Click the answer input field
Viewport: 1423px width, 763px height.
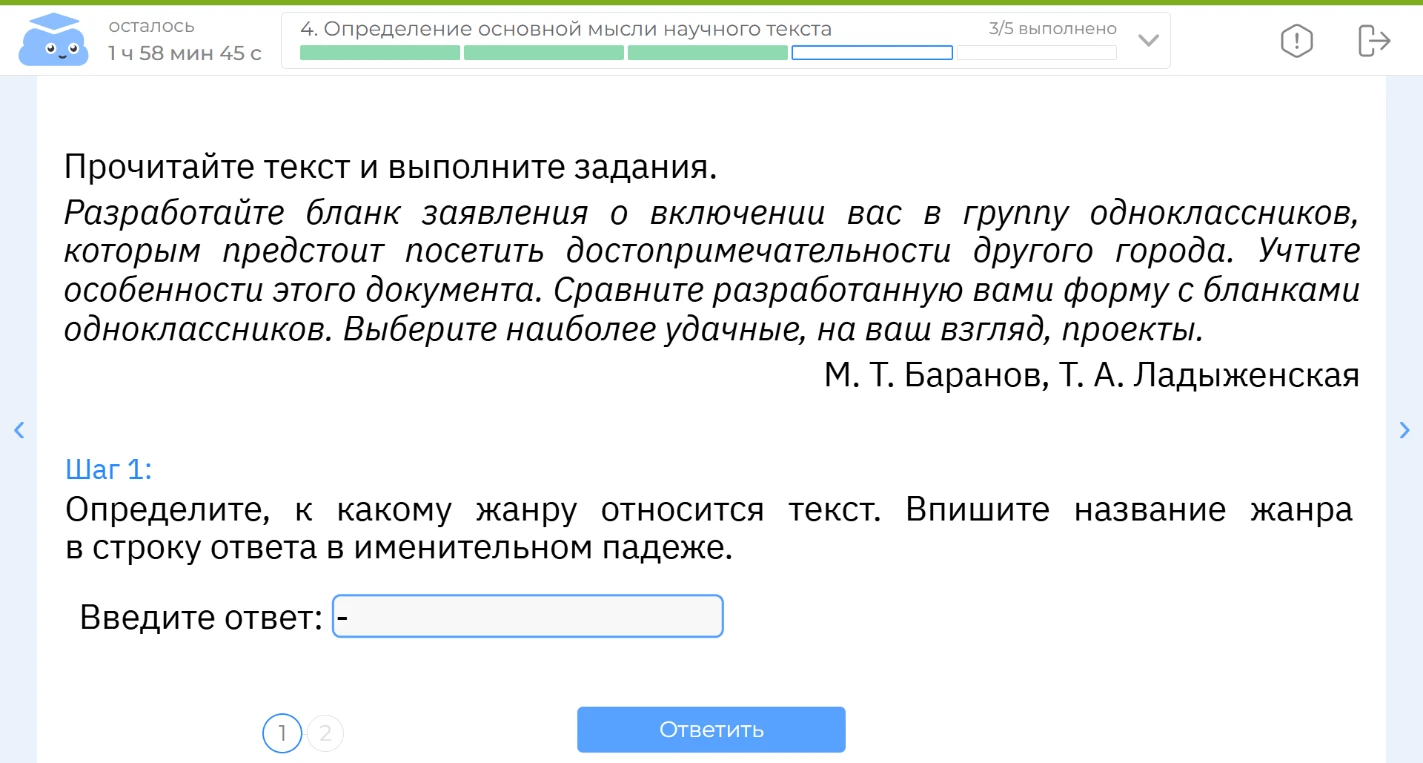[x=527, y=616]
